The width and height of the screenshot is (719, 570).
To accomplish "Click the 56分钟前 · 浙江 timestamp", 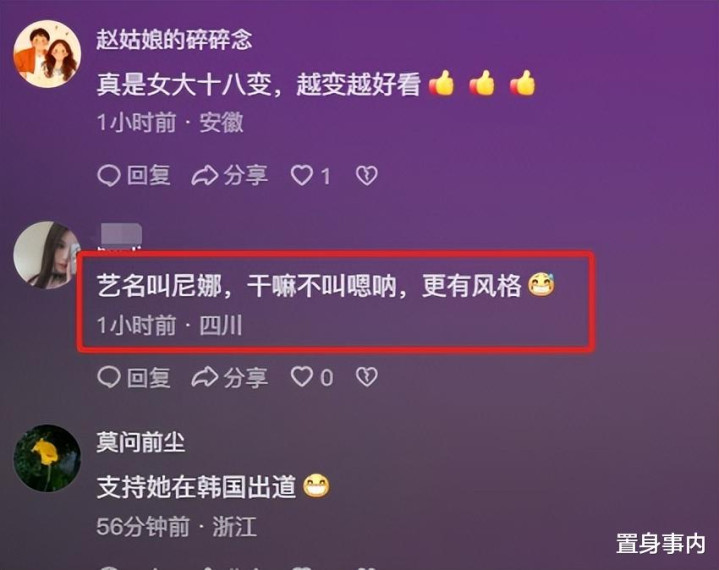I will [177, 527].
